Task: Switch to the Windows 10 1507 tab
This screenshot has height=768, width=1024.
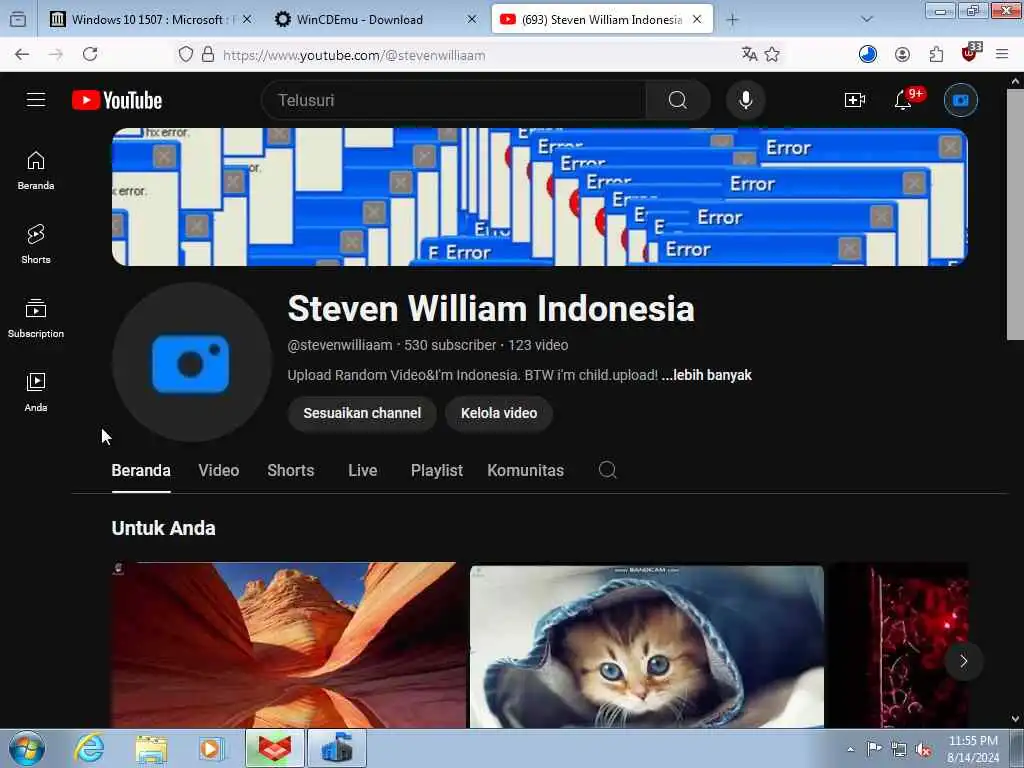Action: coord(152,20)
